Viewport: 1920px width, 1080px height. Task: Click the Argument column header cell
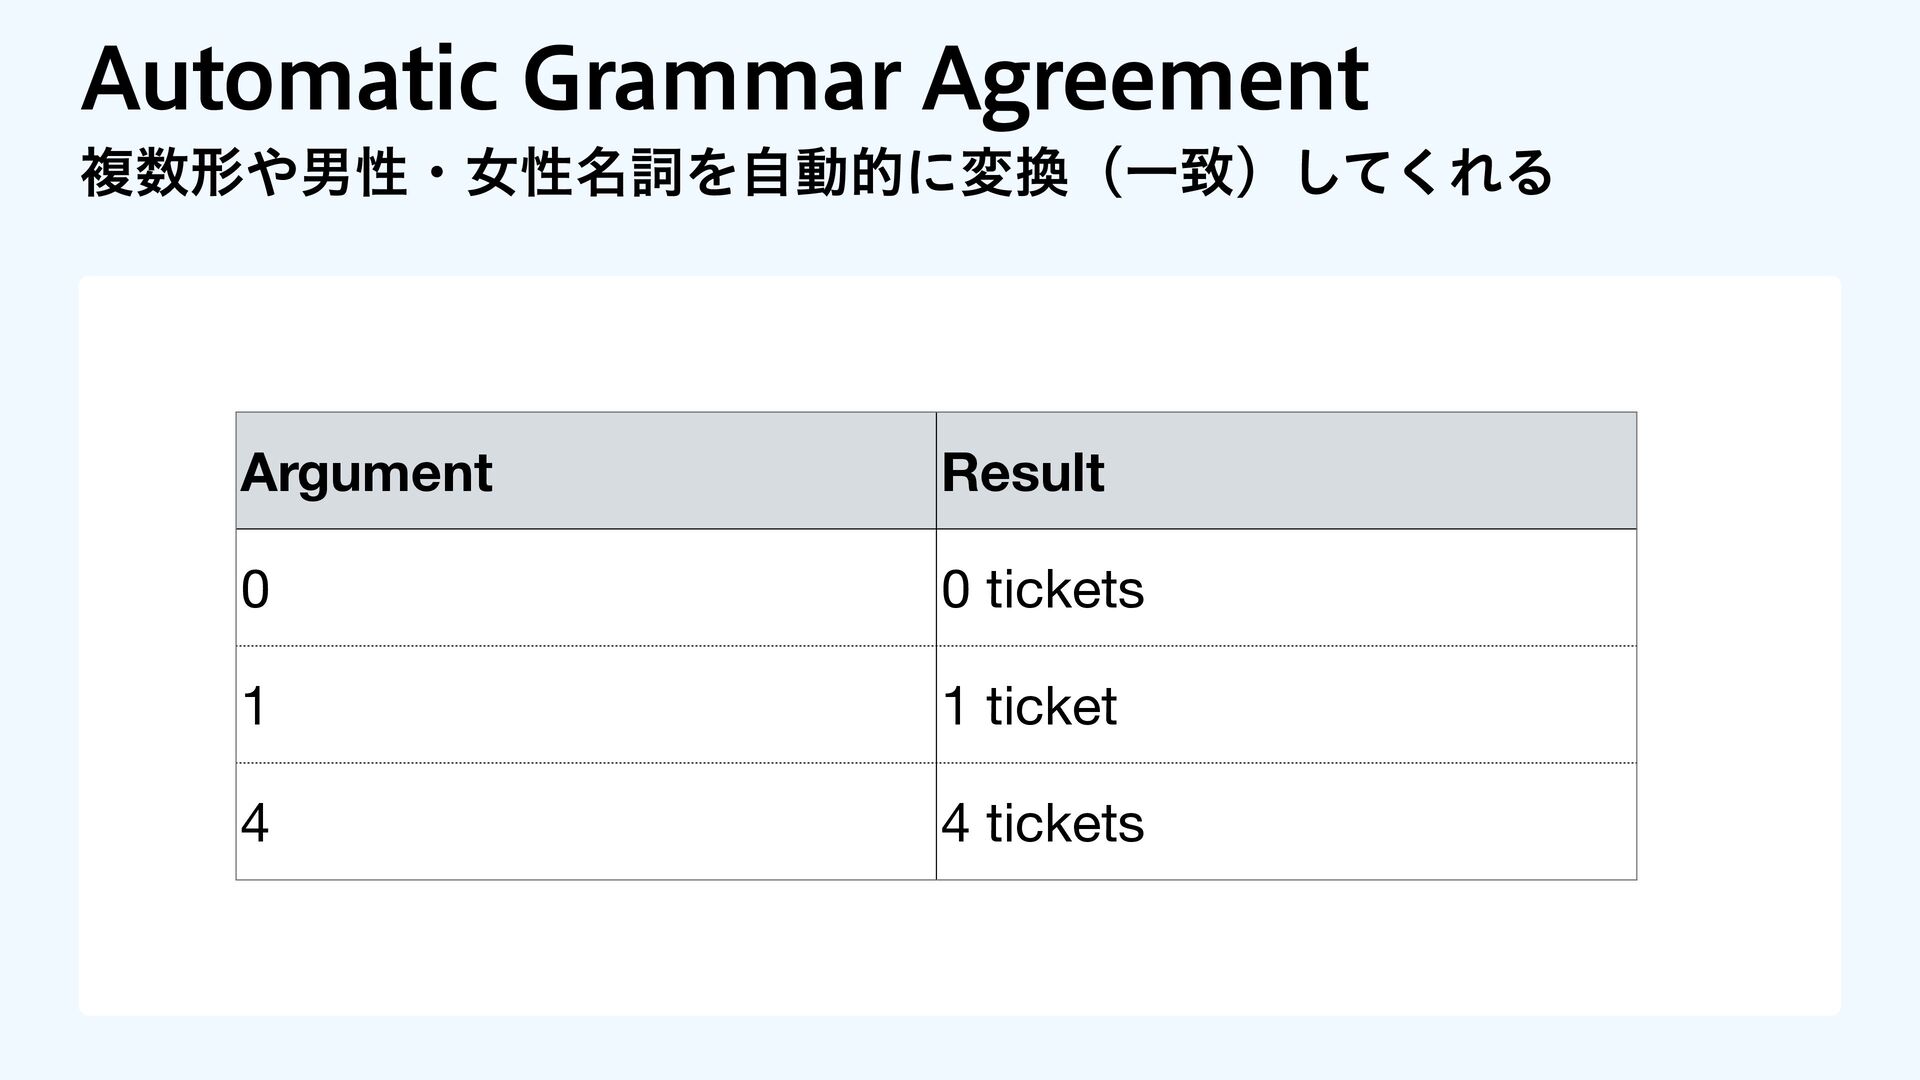pos(585,471)
